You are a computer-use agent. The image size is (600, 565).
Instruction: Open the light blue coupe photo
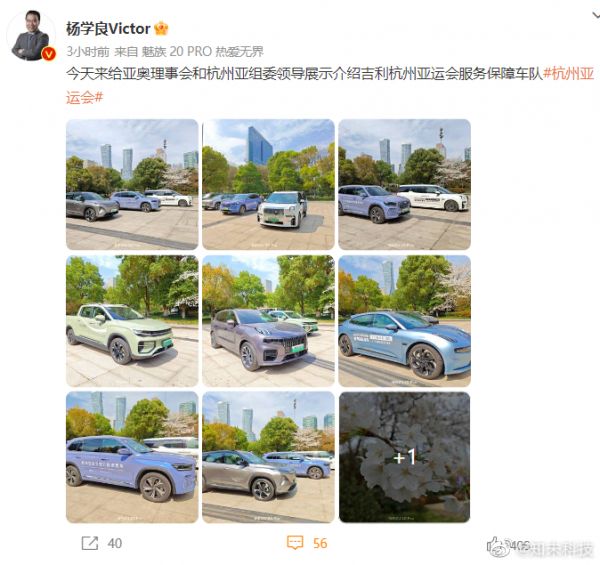click(x=404, y=321)
